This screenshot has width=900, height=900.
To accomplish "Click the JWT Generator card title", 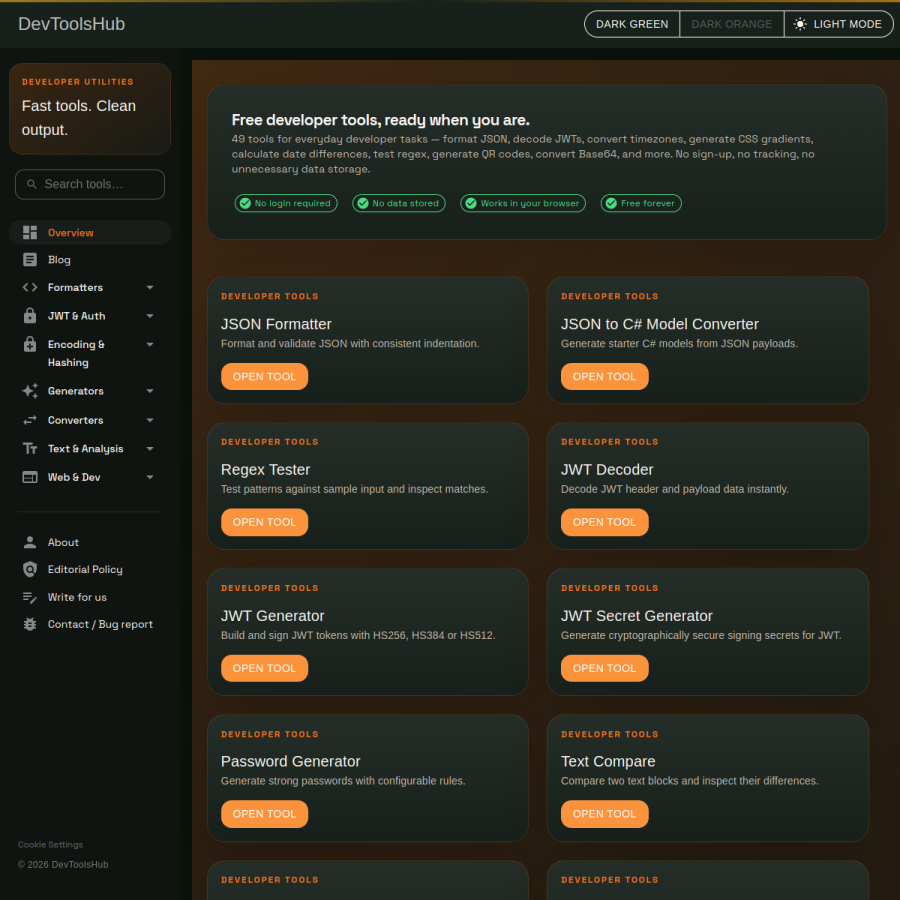I will [273, 616].
